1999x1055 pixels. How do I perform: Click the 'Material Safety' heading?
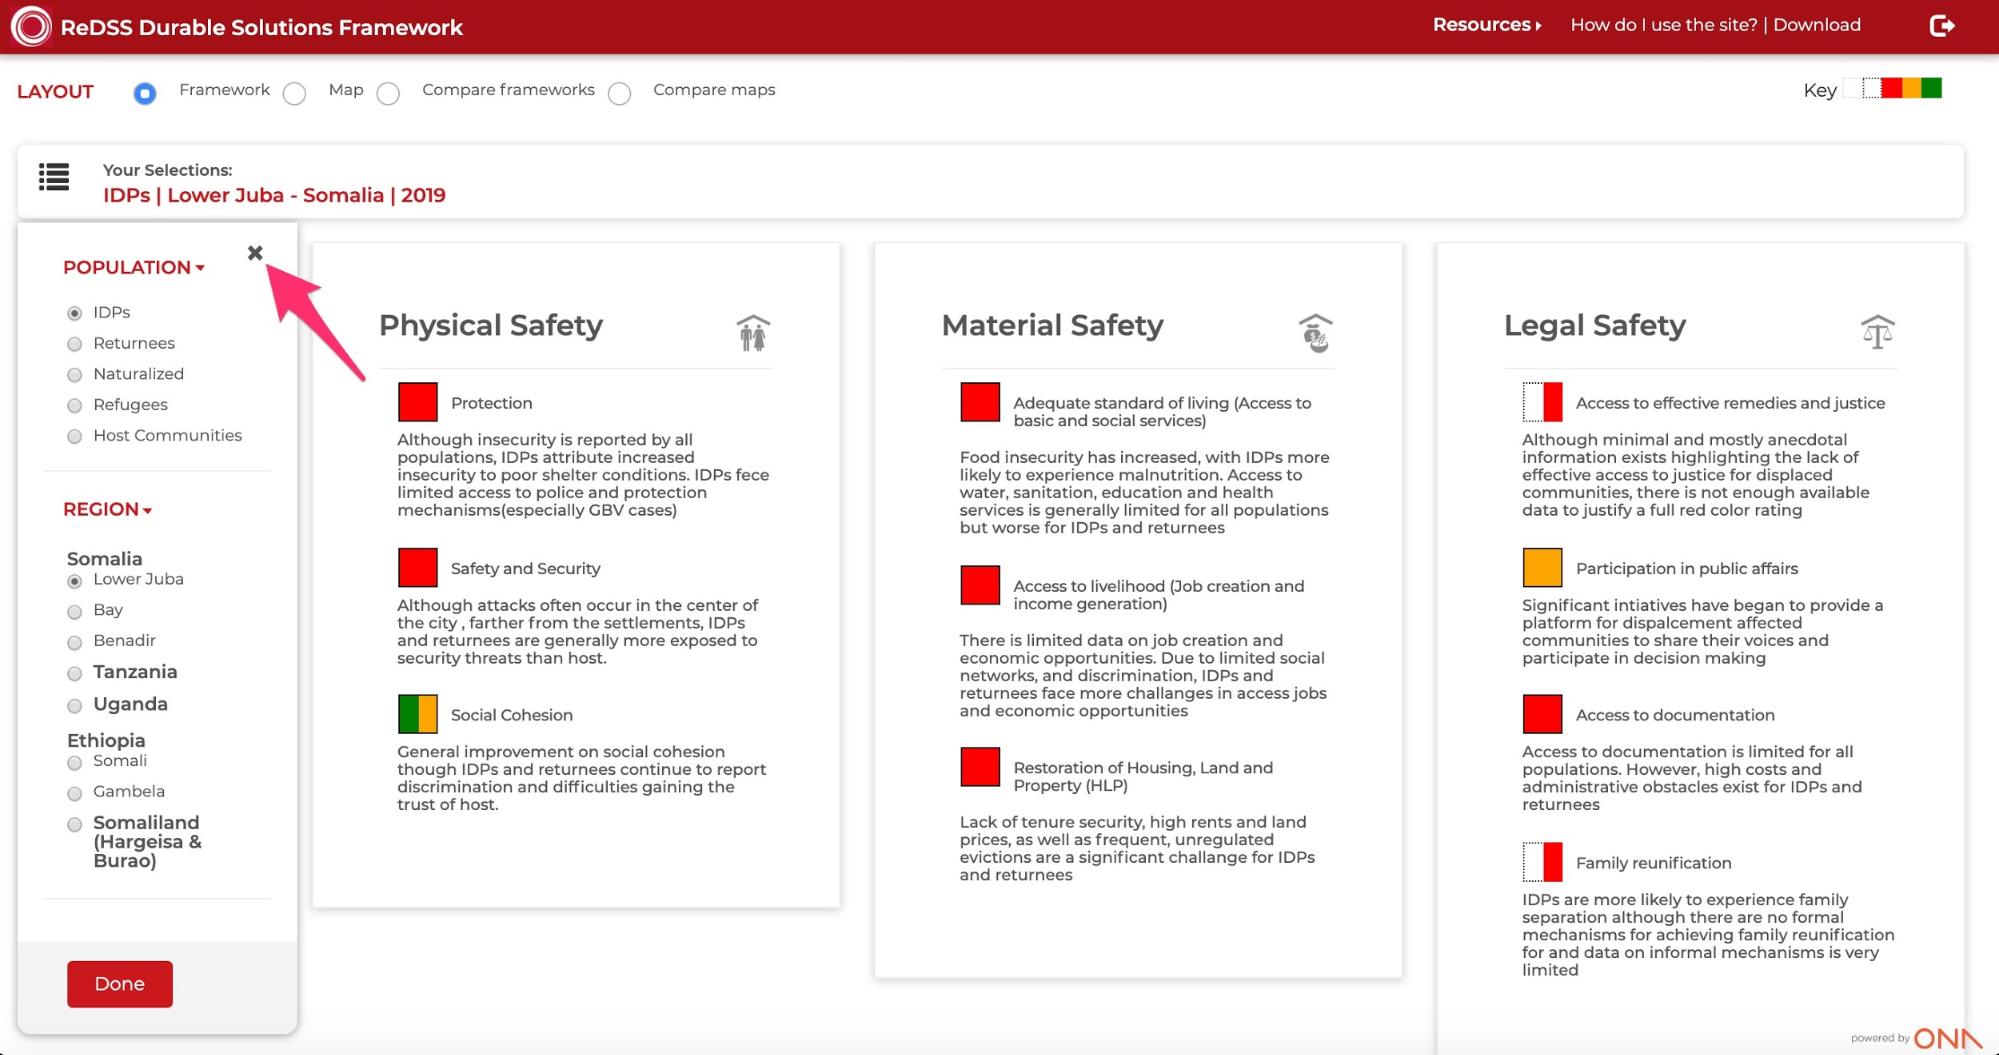(x=1052, y=325)
